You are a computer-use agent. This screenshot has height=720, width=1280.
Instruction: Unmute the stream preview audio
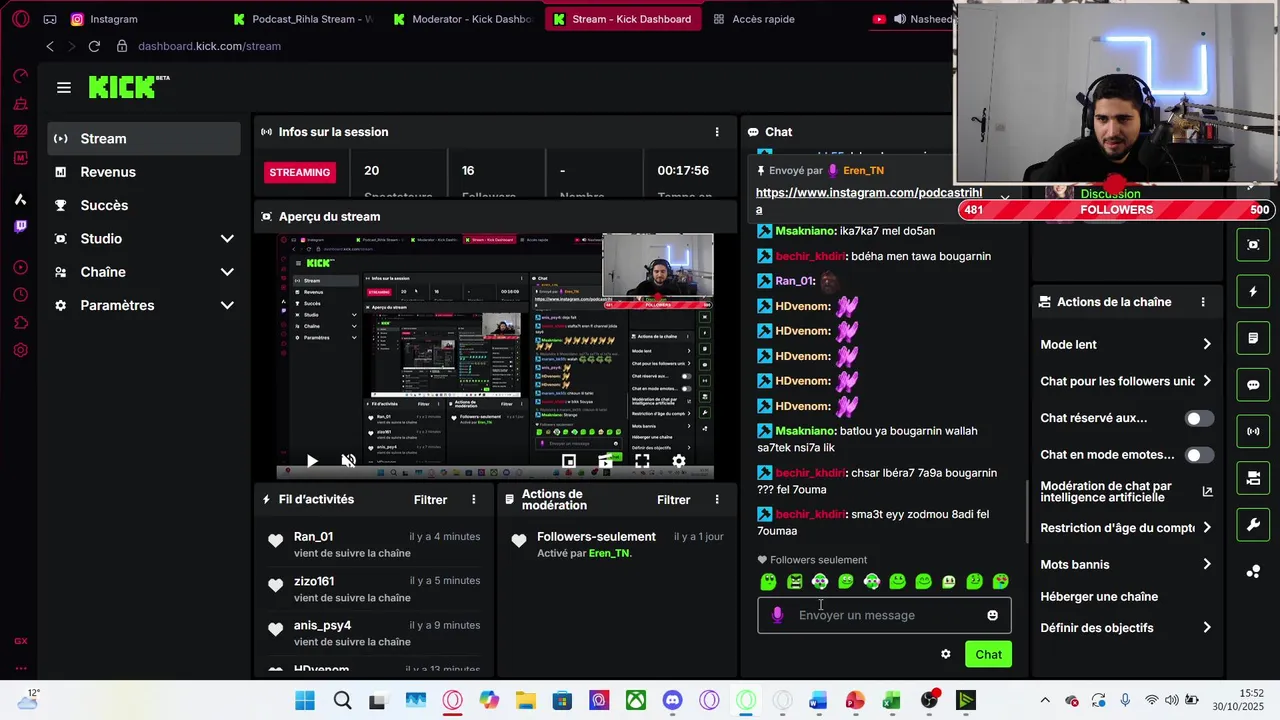coord(348,461)
